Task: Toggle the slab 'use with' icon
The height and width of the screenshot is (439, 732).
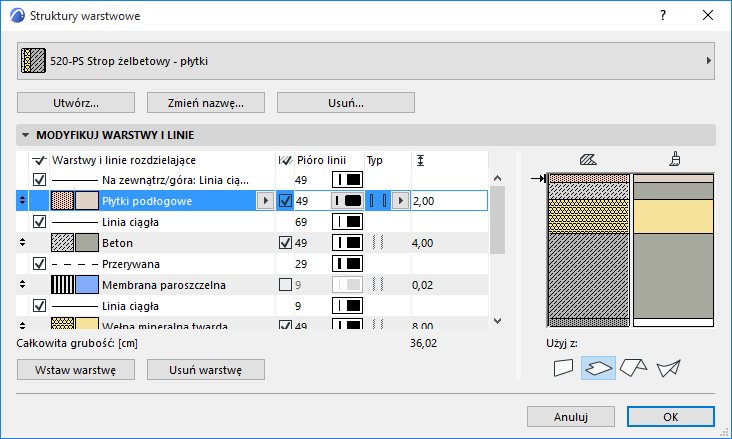Action: [x=598, y=368]
